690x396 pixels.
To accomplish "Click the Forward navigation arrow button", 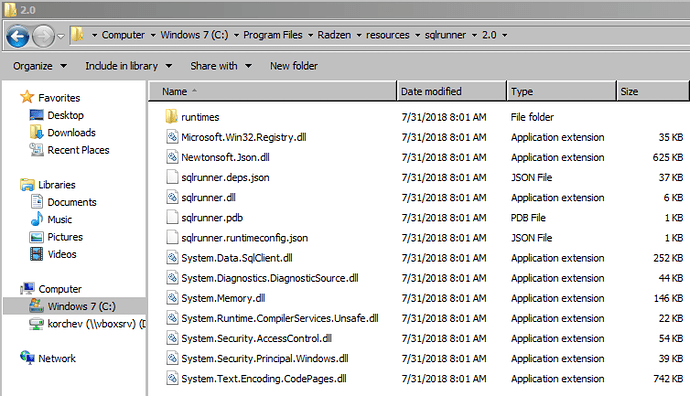I will click(x=43, y=36).
